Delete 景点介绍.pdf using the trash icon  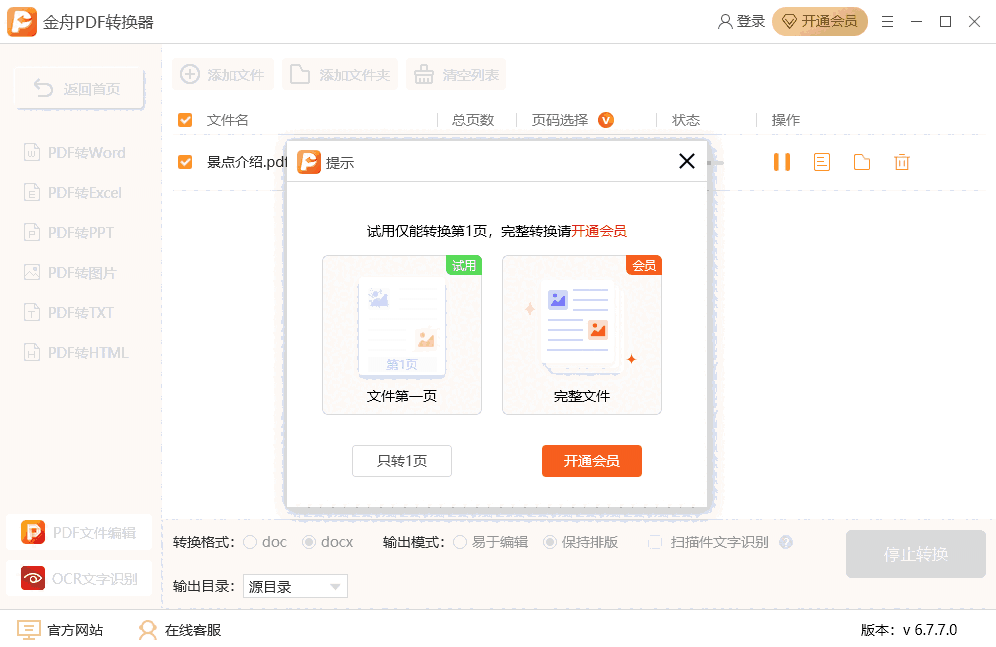[x=902, y=162]
